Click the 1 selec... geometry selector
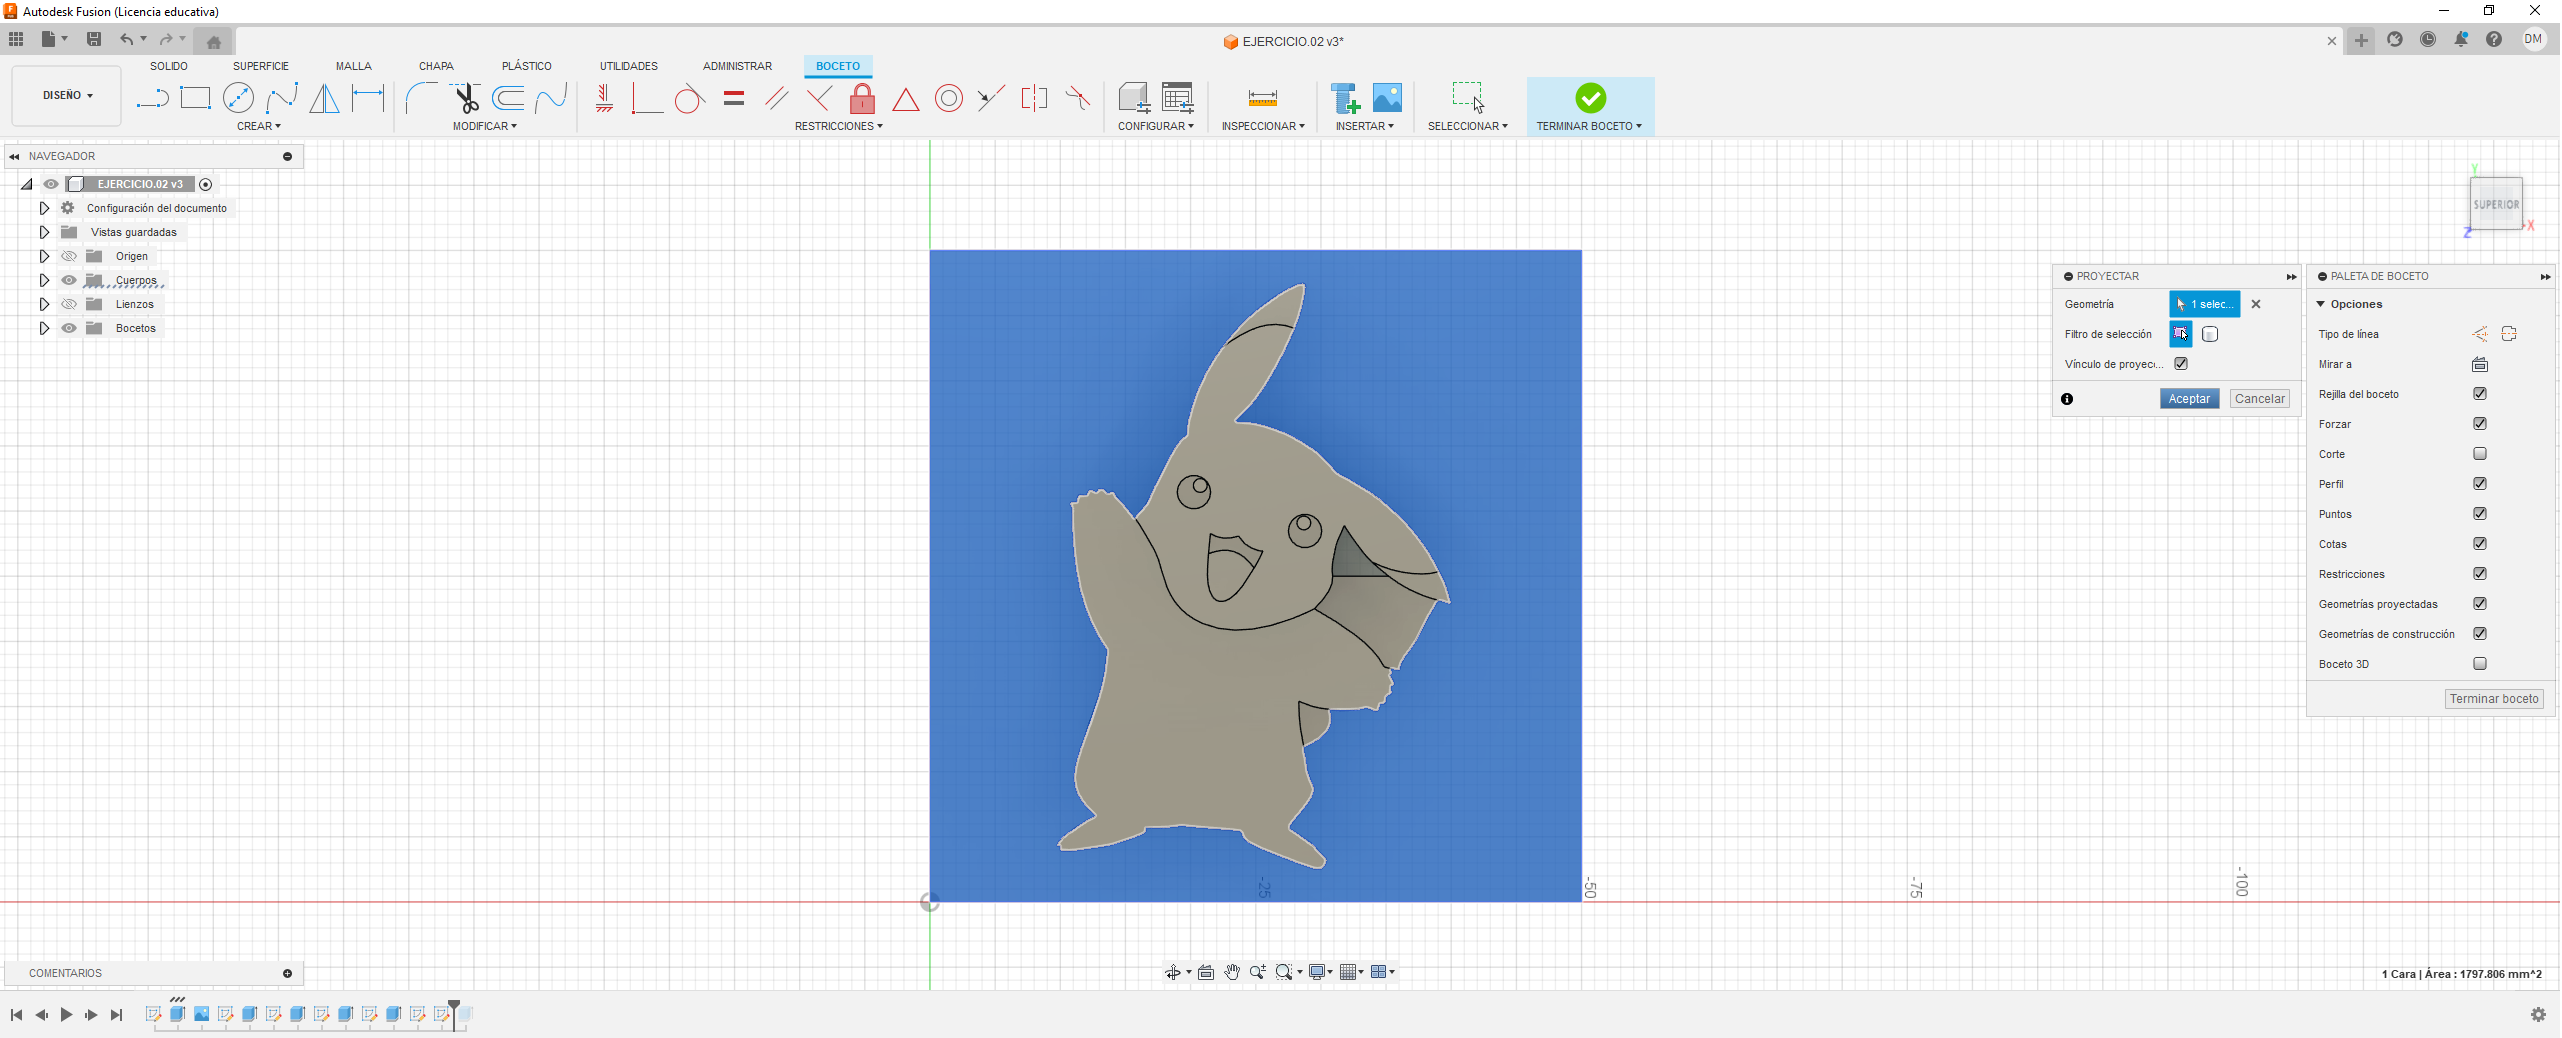Viewport: 2562px width, 1038px height. tap(2204, 304)
